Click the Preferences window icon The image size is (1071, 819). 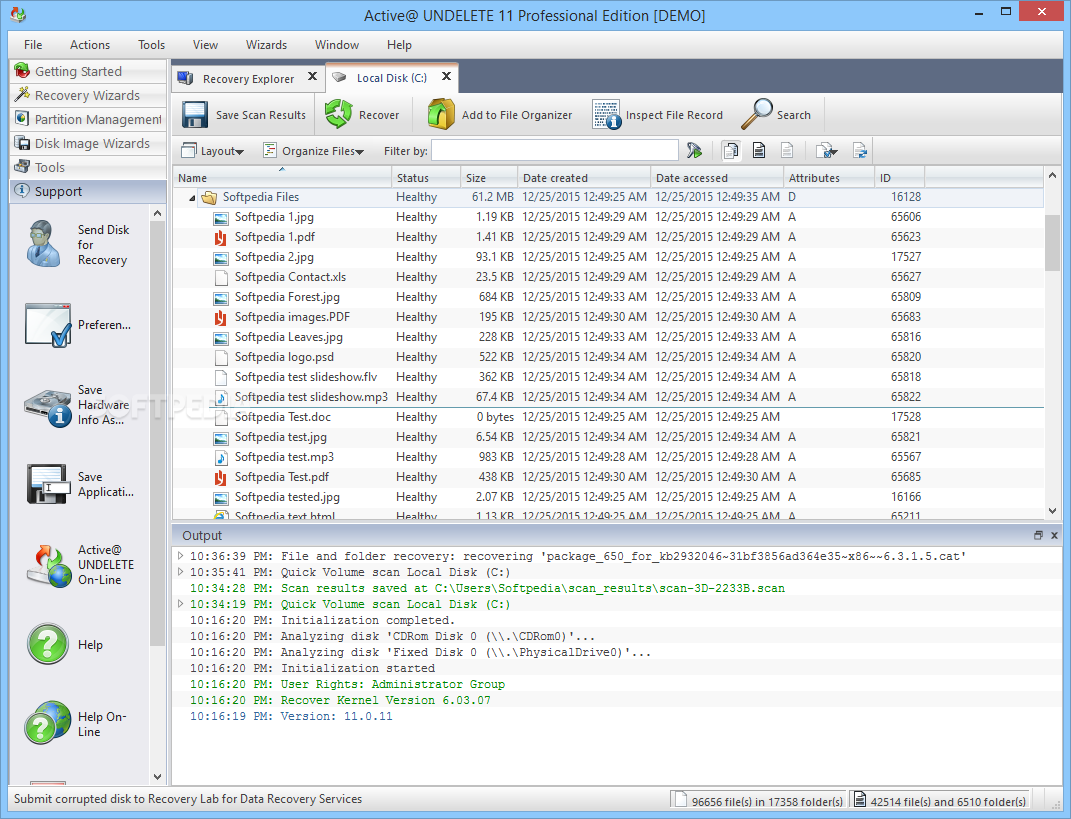pos(48,325)
